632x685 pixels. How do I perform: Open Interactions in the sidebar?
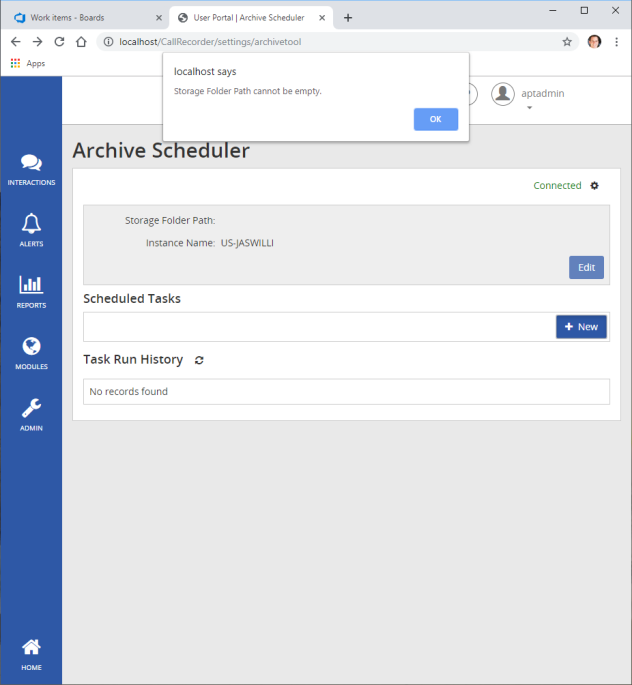click(x=31, y=169)
